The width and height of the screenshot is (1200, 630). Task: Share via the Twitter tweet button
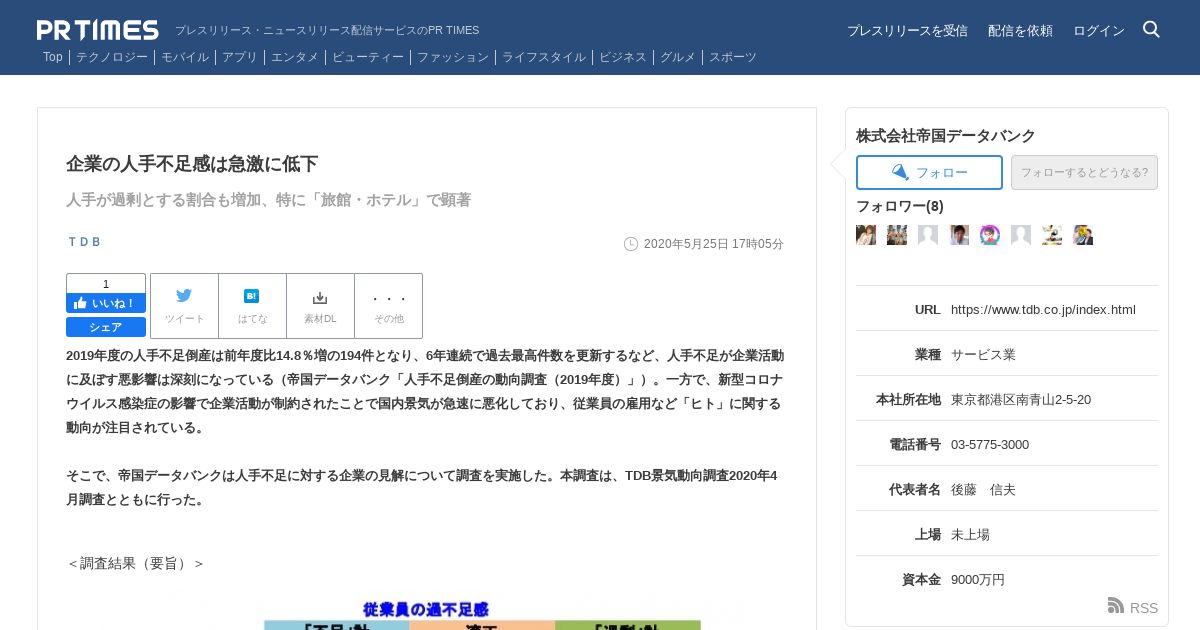(x=184, y=306)
